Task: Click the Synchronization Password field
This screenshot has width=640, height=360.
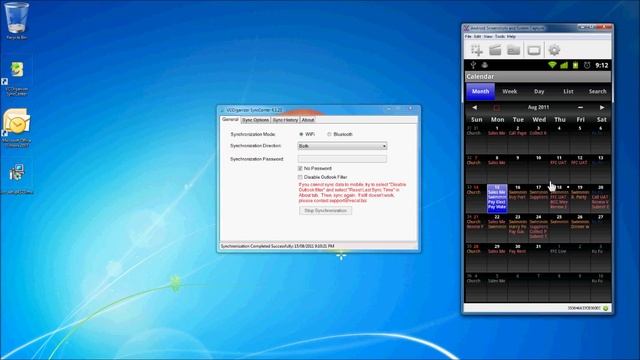Action: [342, 159]
